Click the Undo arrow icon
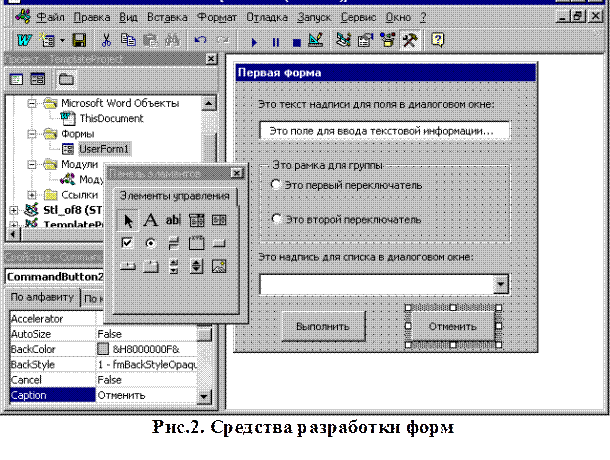The image size is (610, 460). [200, 40]
